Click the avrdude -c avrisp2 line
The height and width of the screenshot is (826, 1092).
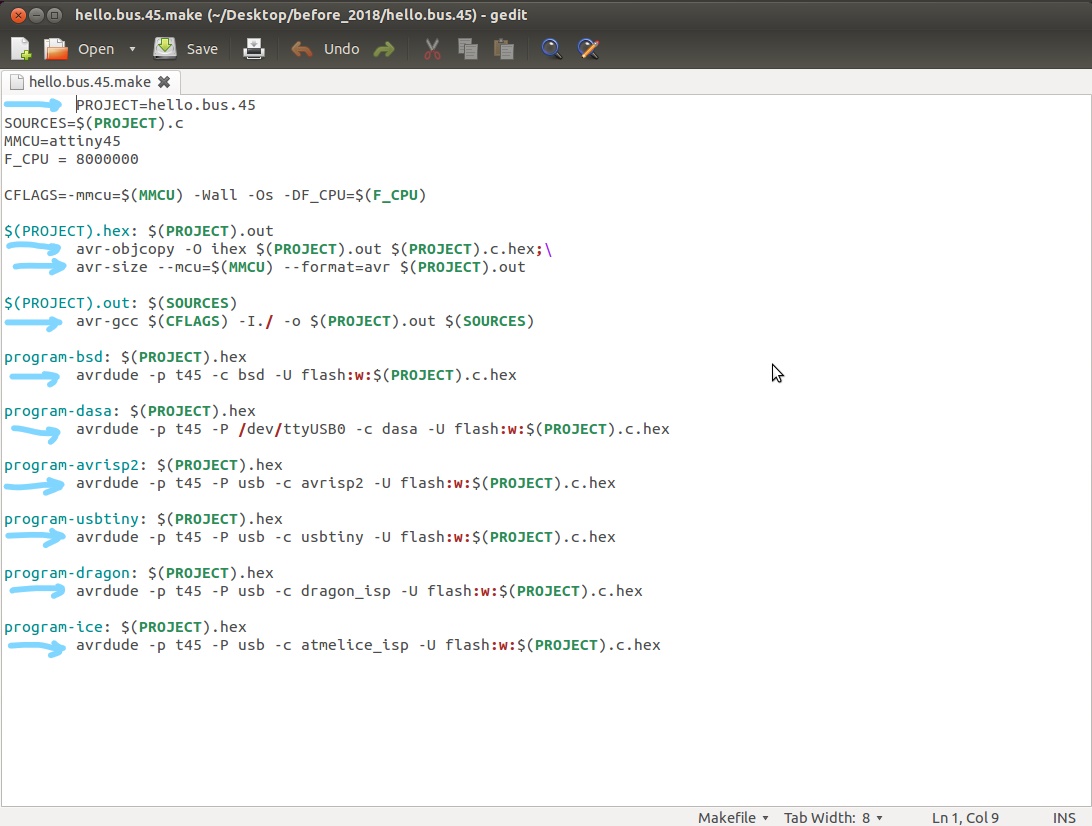click(346, 483)
